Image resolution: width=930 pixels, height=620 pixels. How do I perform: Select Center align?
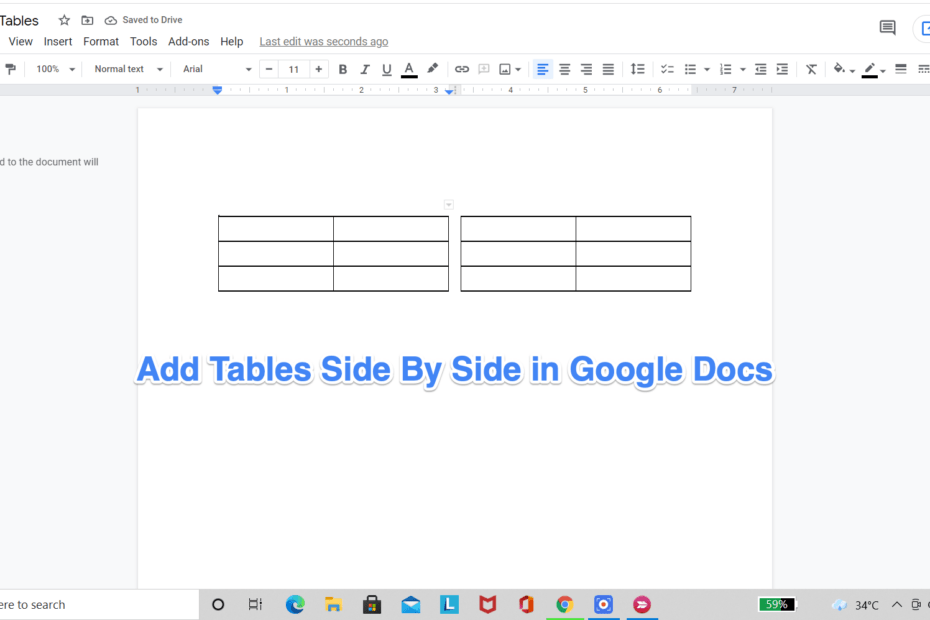[x=564, y=69]
